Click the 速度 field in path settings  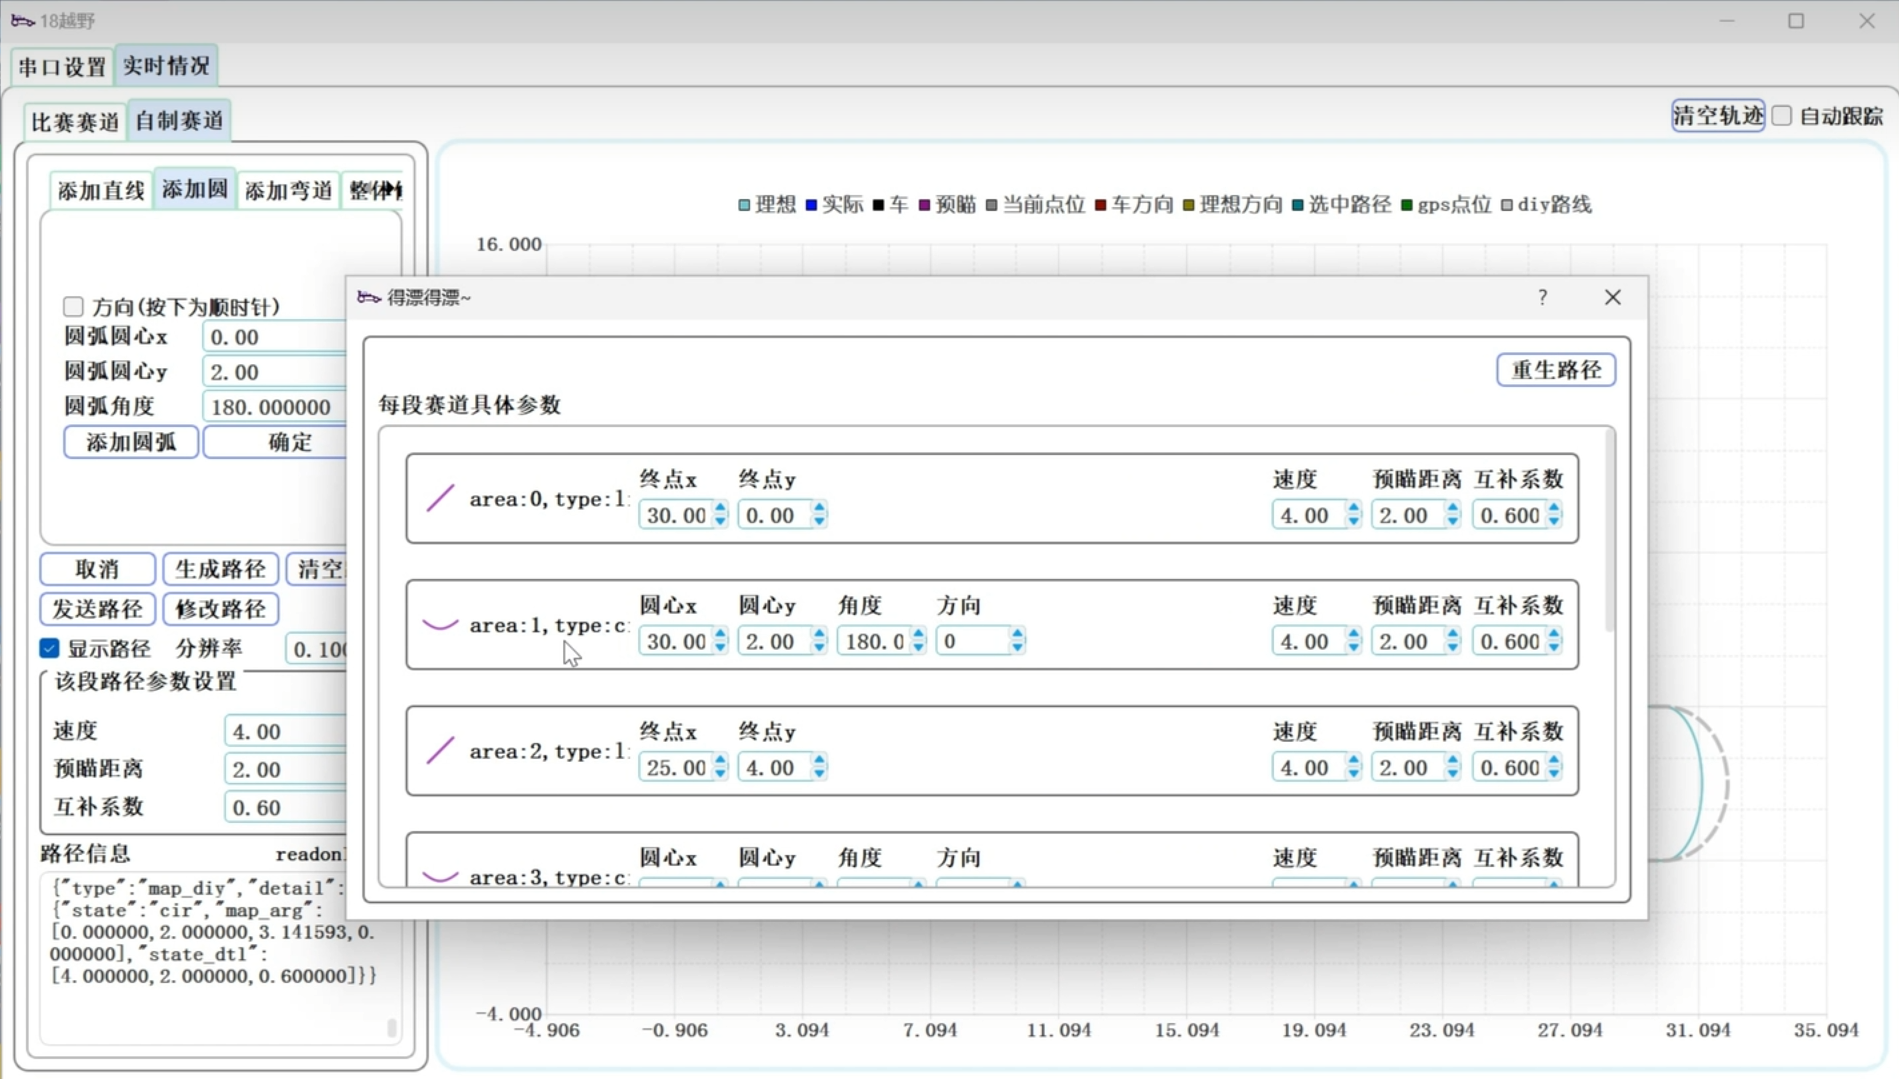click(285, 731)
